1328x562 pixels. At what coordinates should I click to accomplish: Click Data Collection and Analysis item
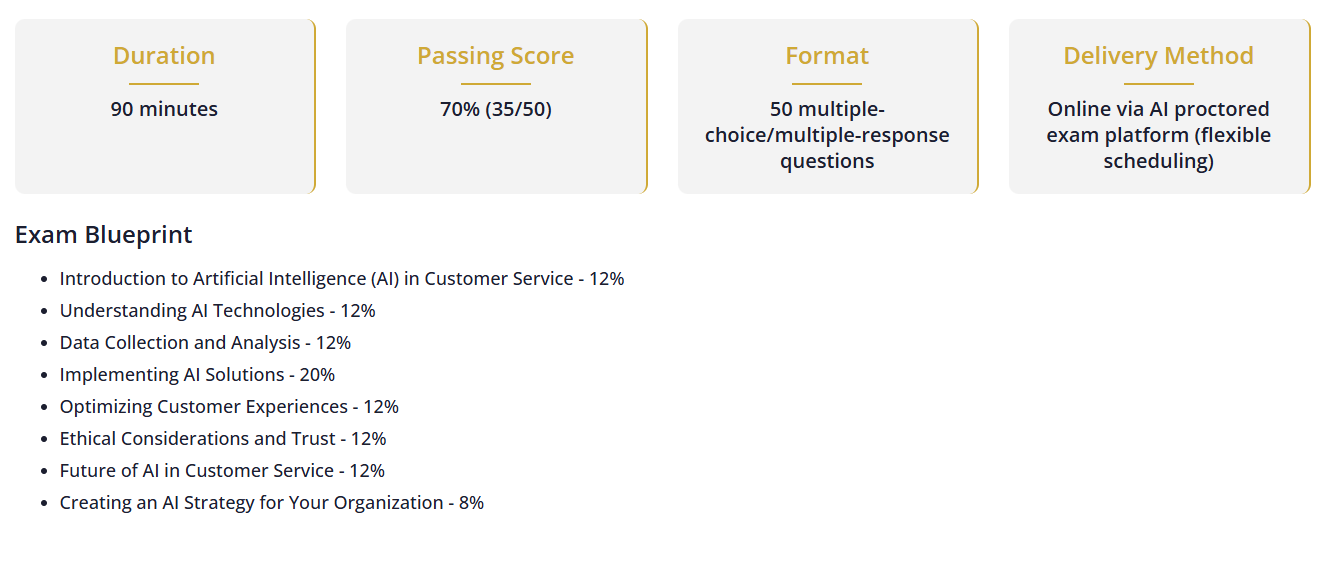point(205,343)
